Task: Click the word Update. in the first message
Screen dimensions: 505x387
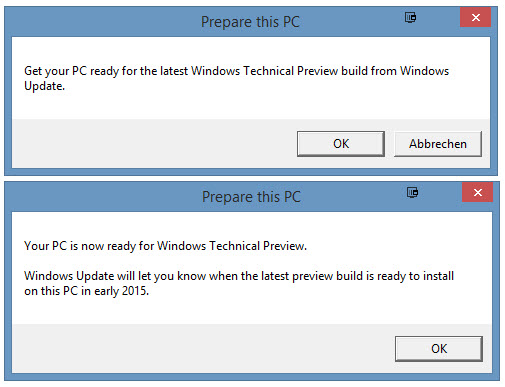Action: (x=44, y=86)
